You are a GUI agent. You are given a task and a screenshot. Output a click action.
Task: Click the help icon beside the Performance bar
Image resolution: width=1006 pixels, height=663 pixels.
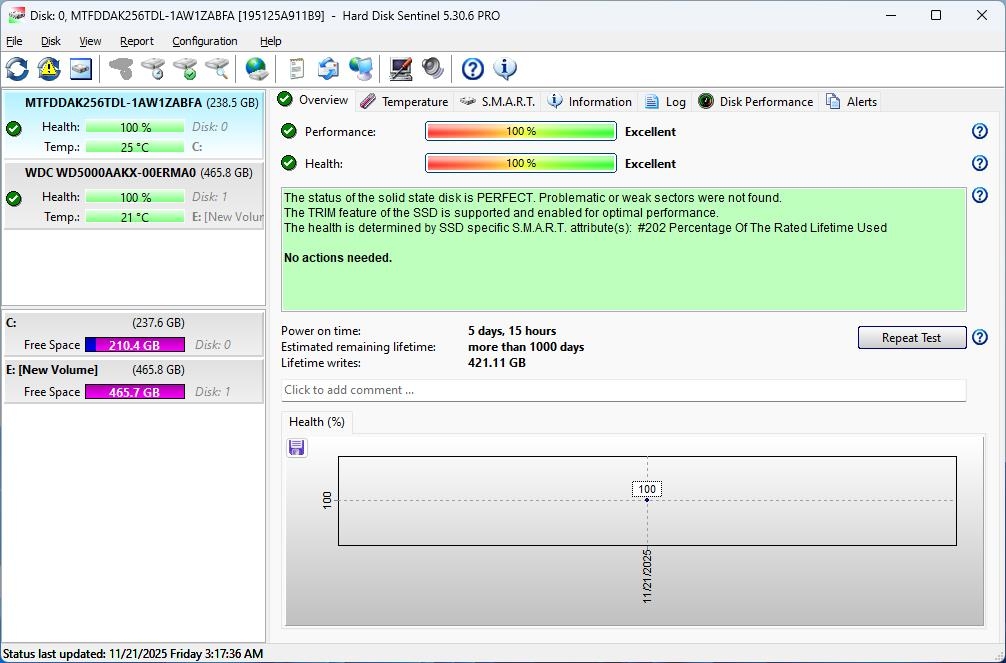click(x=980, y=131)
